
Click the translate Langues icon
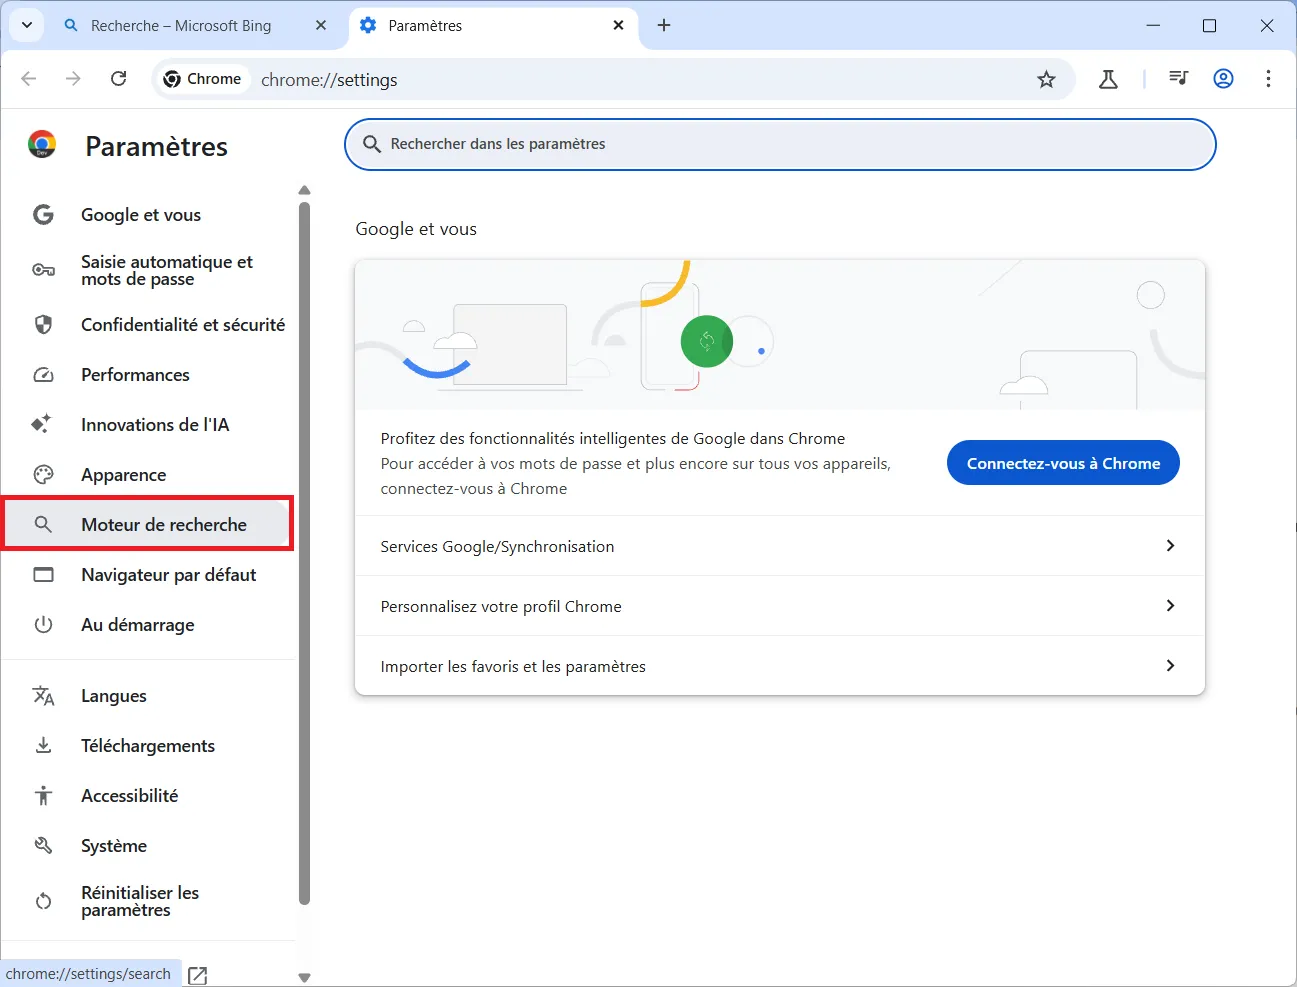point(43,696)
